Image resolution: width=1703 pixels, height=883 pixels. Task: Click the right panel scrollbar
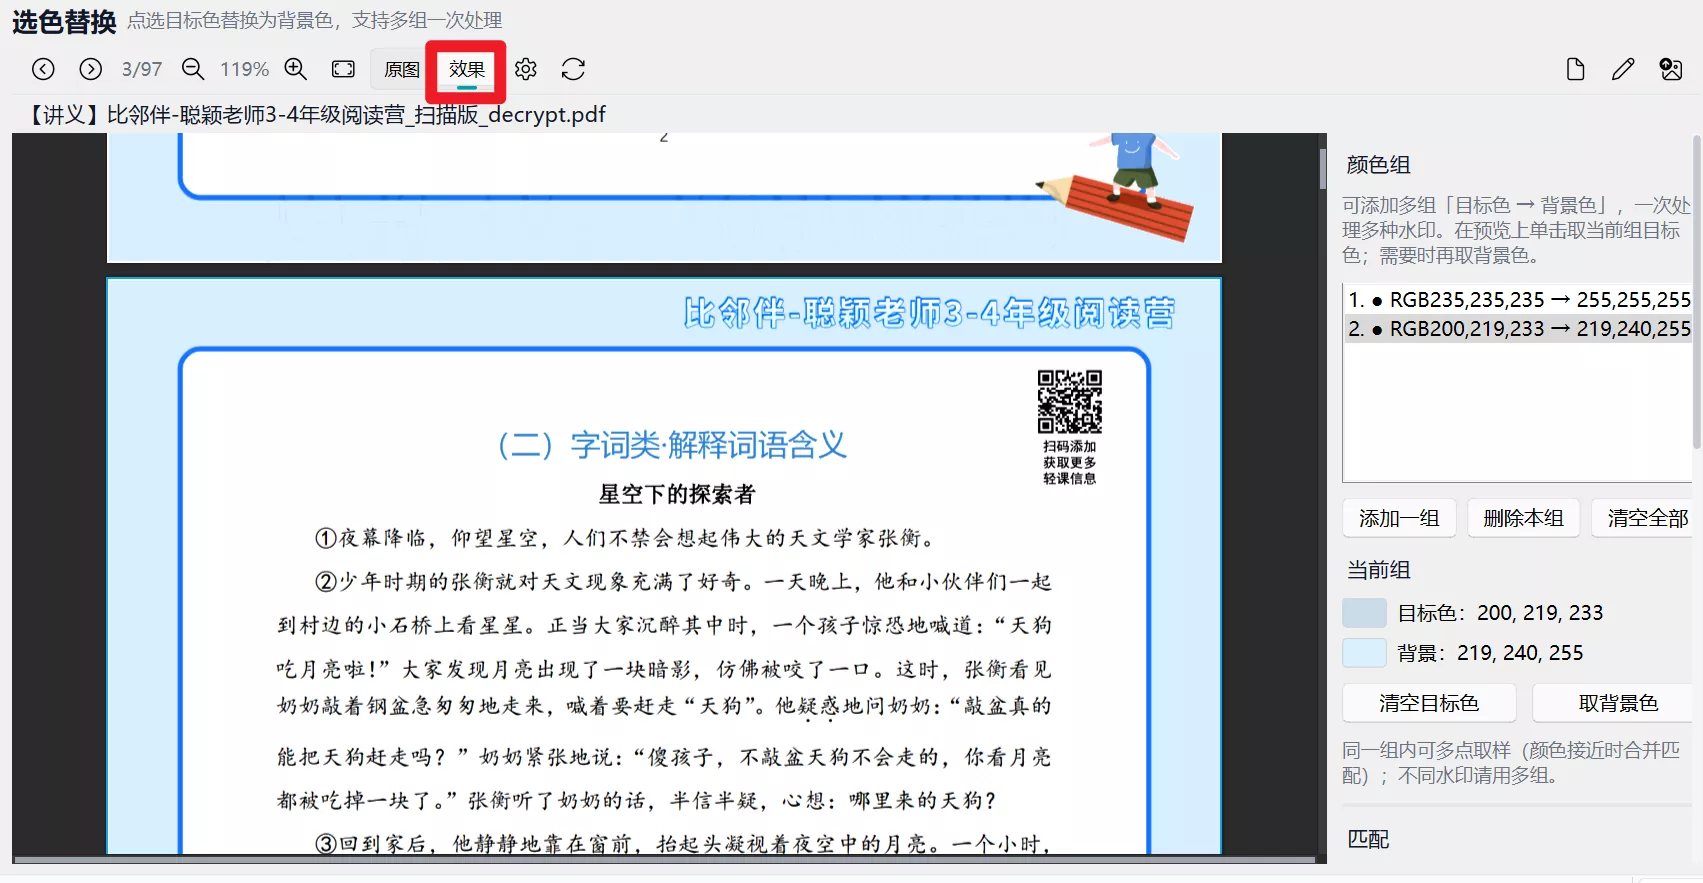coord(1697,290)
